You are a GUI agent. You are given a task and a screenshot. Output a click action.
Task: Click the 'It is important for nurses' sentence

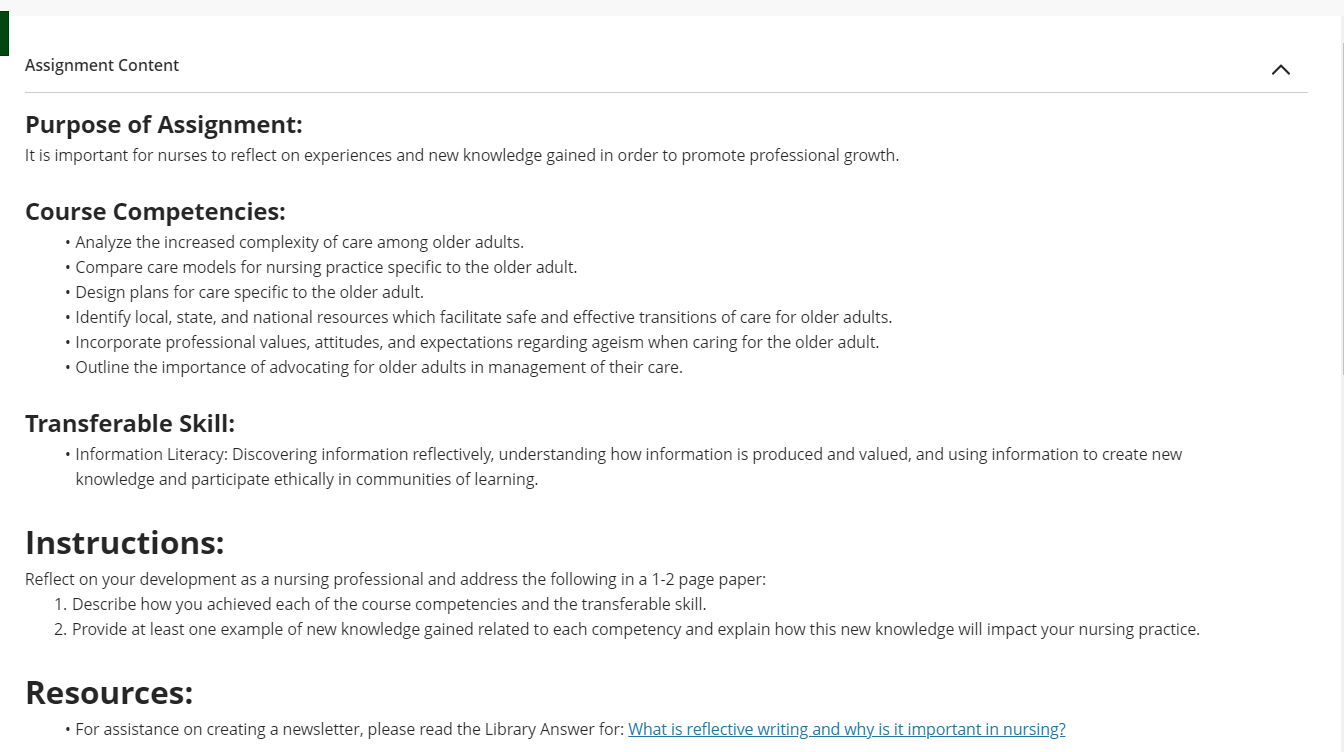pyautogui.click(x=462, y=155)
